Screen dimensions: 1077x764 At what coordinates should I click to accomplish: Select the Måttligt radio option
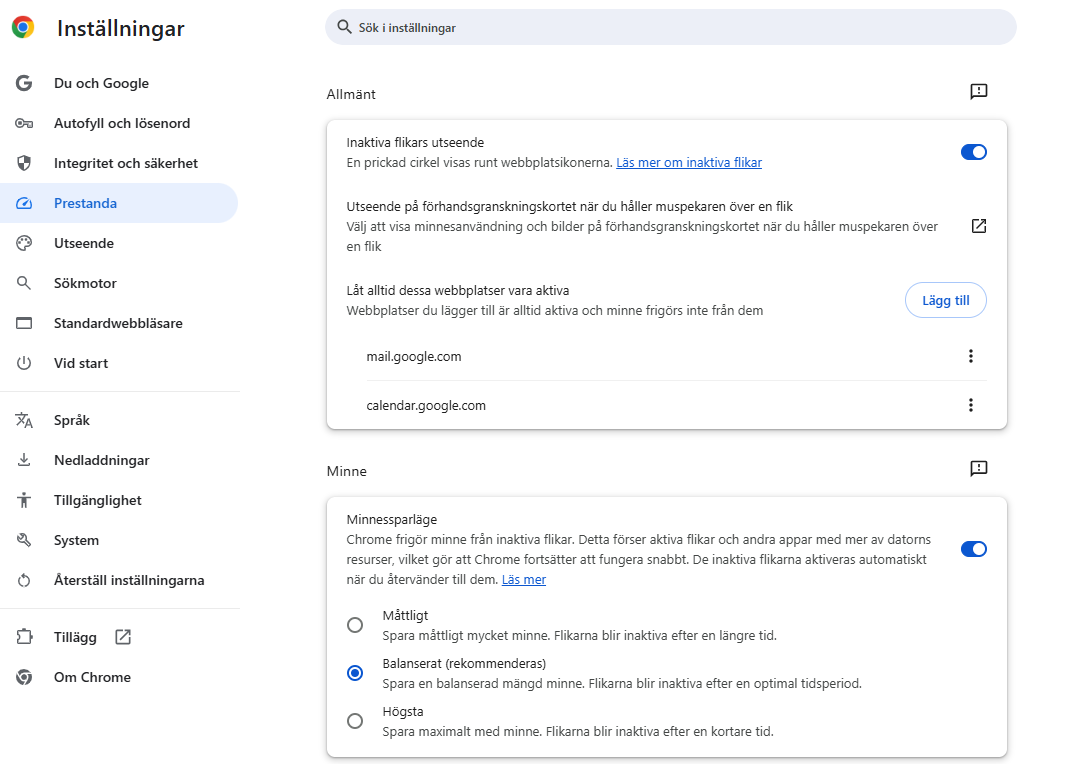[x=355, y=625]
